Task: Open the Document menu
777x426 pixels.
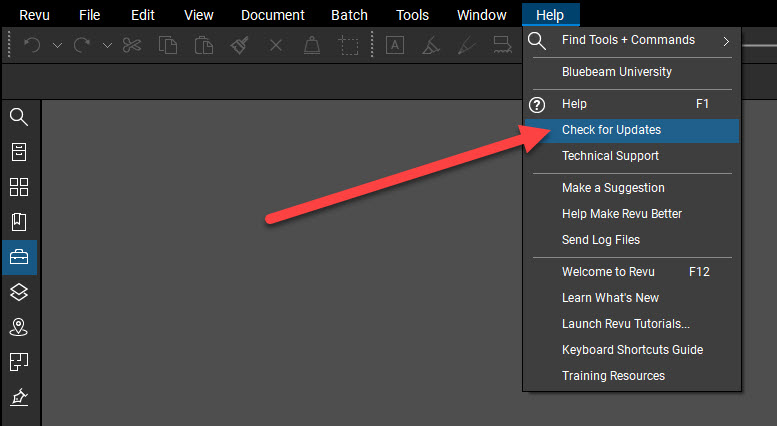Action: click(273, 15)
